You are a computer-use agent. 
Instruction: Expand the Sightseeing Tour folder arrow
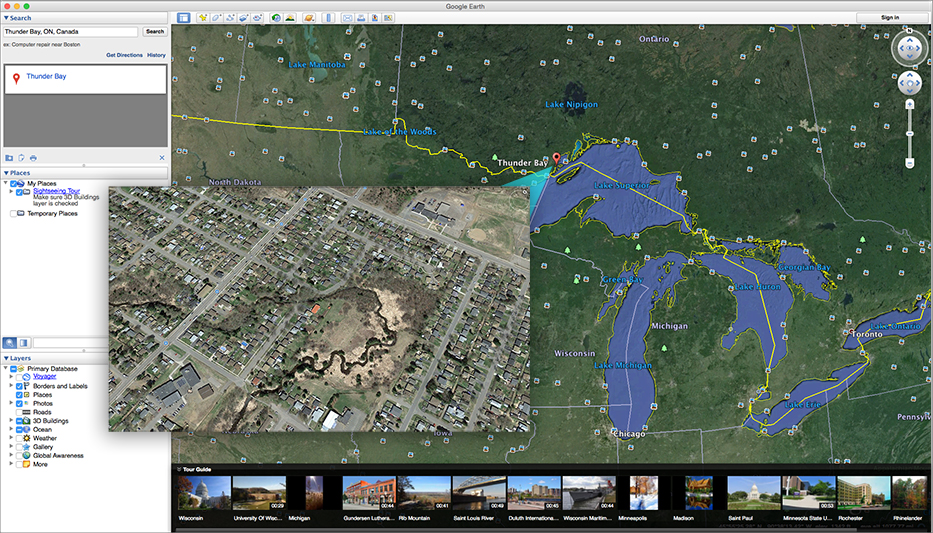[11, 192]
